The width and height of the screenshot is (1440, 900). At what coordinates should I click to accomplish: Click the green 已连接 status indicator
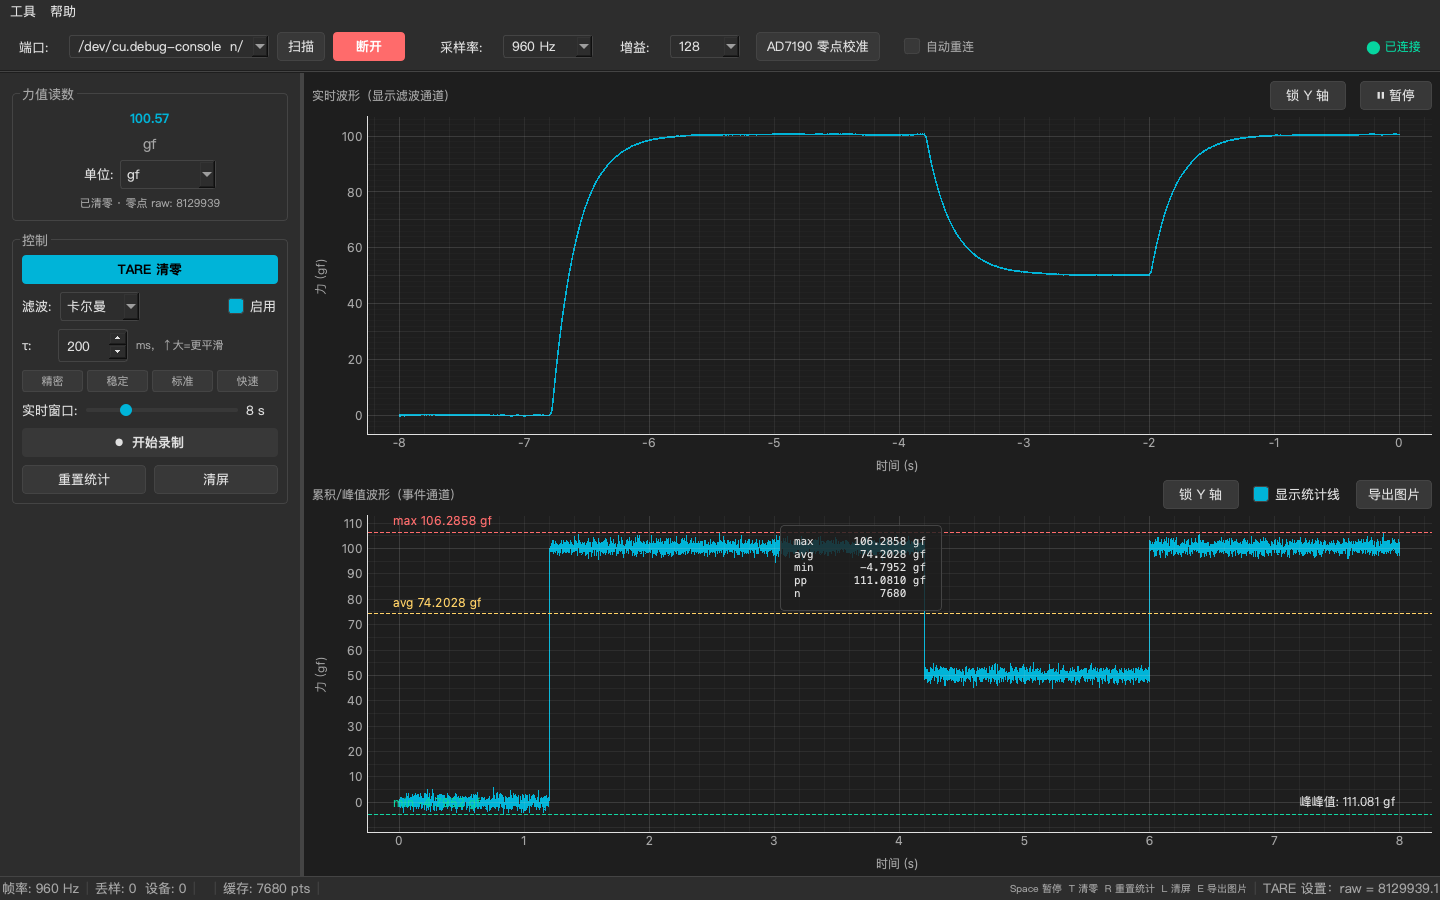(1393, 47)
